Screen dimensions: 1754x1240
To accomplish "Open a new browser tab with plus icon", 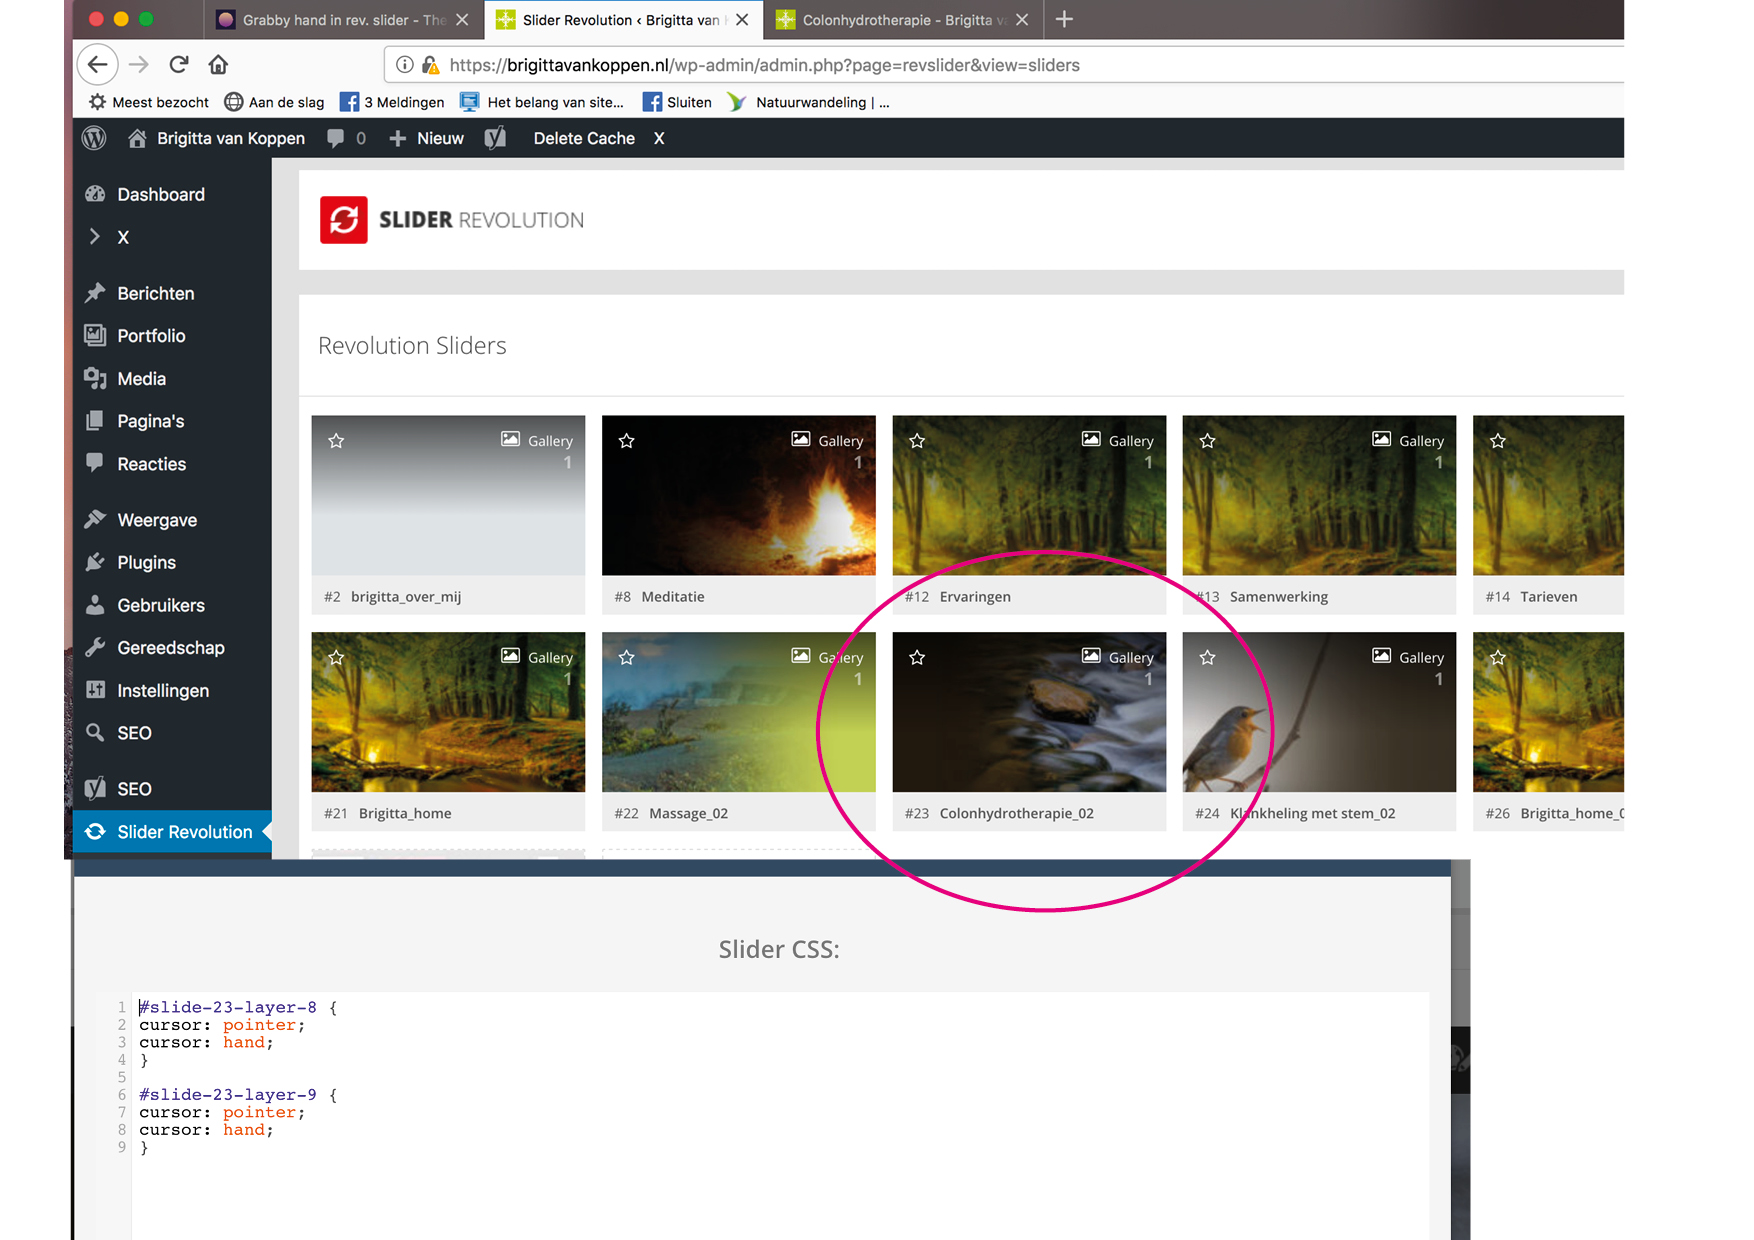I will 1064,19.
